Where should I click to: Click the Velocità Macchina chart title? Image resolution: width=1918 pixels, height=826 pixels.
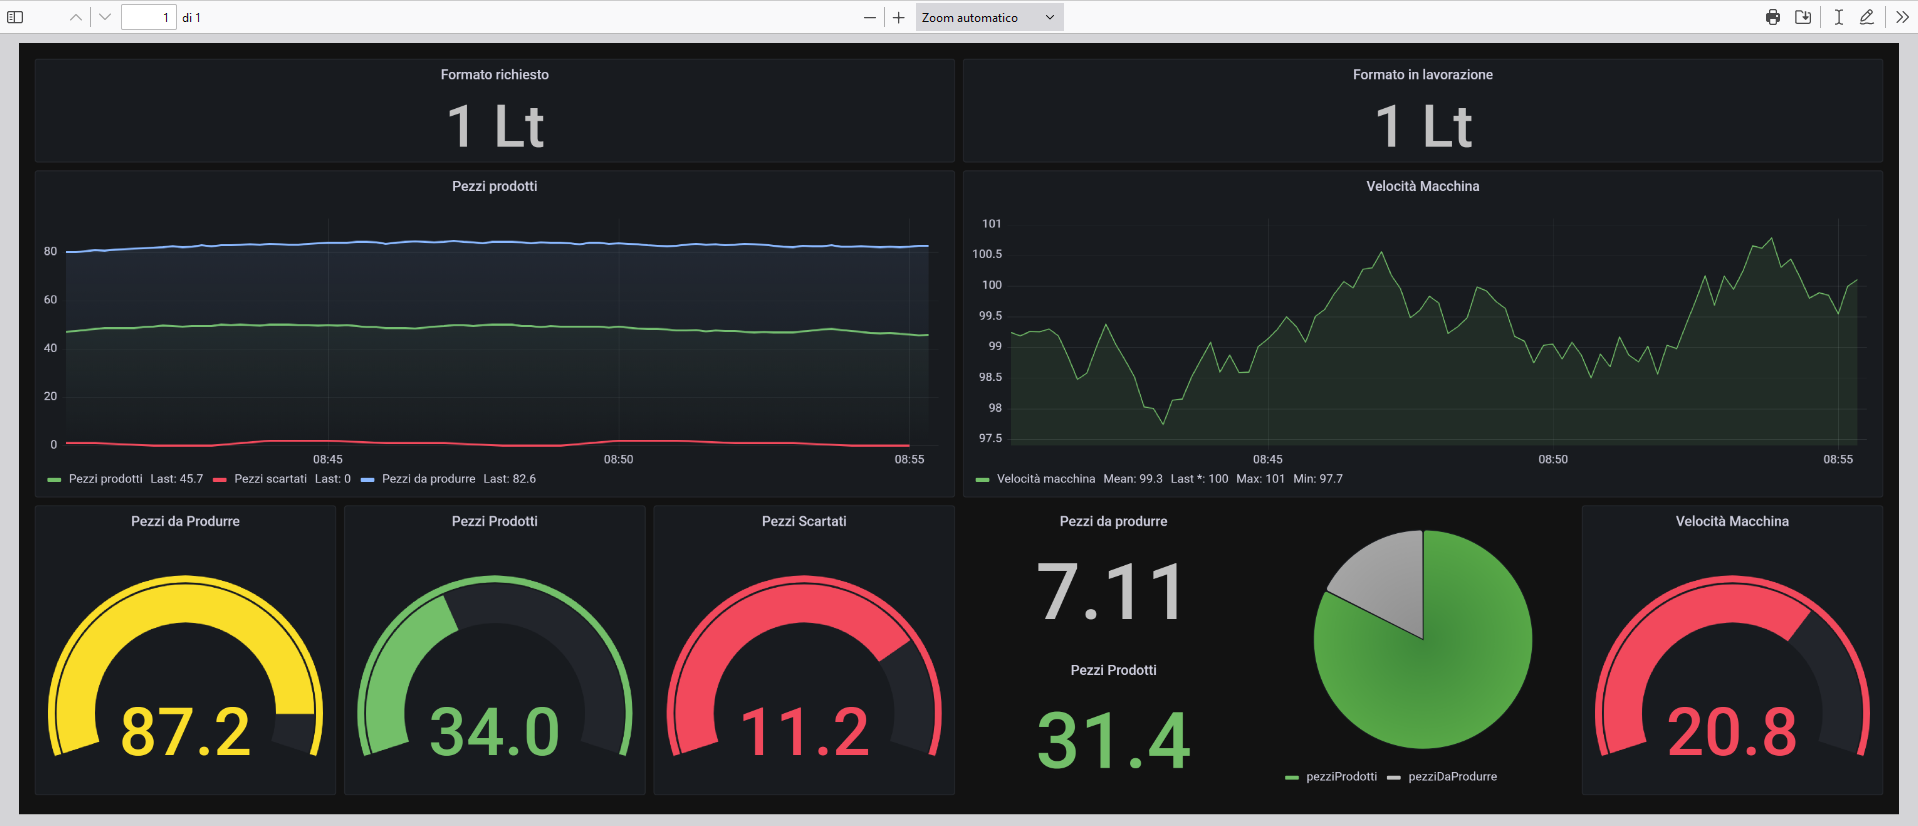(1422, 186)
